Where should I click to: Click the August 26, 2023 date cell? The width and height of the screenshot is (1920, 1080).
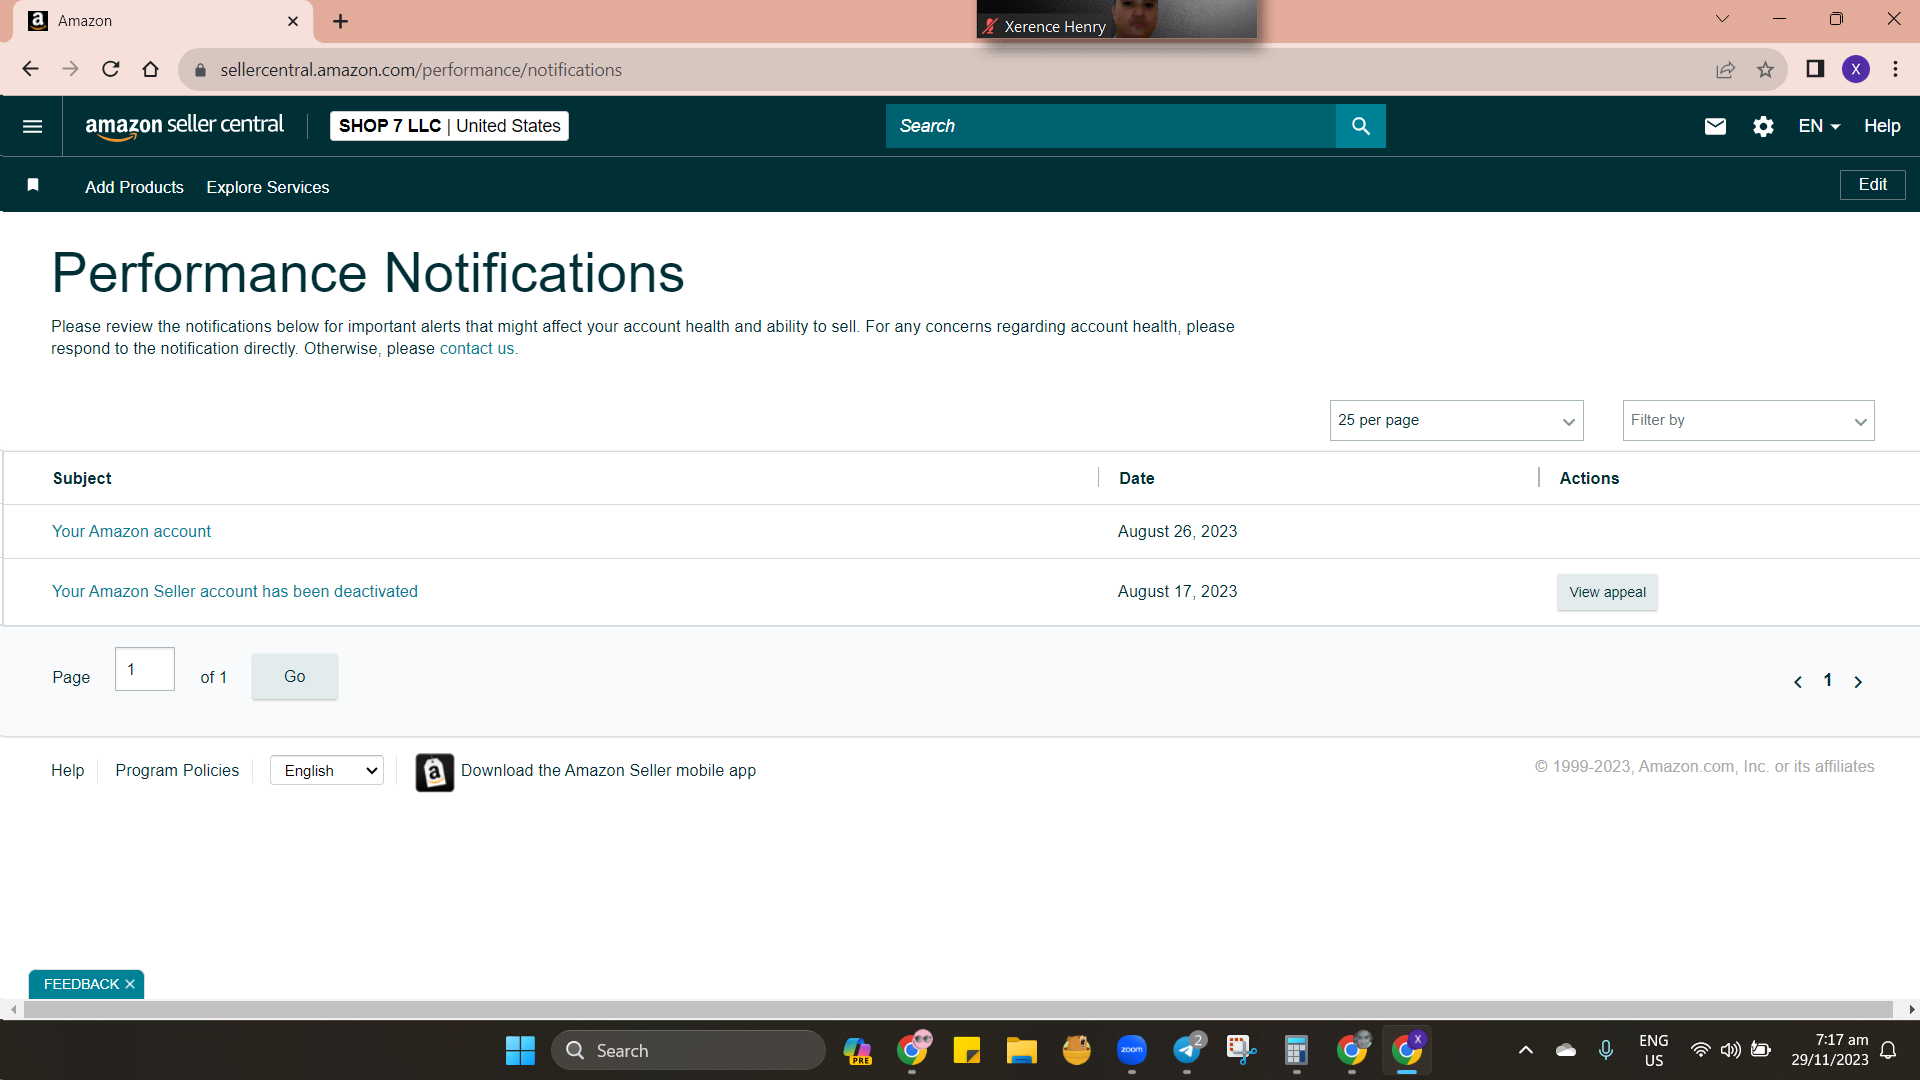pyautogui.click(x=1177, y=532)
